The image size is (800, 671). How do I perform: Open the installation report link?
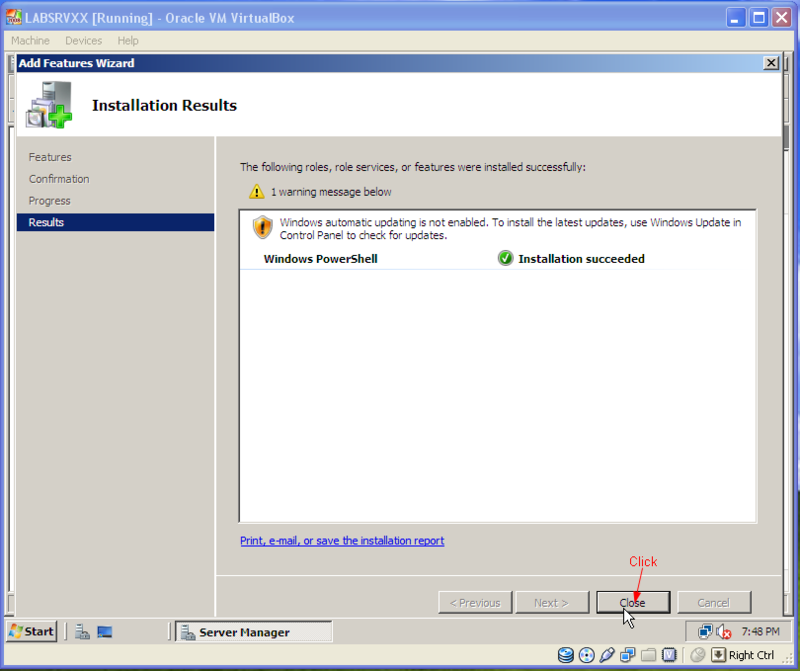[342, 540]
